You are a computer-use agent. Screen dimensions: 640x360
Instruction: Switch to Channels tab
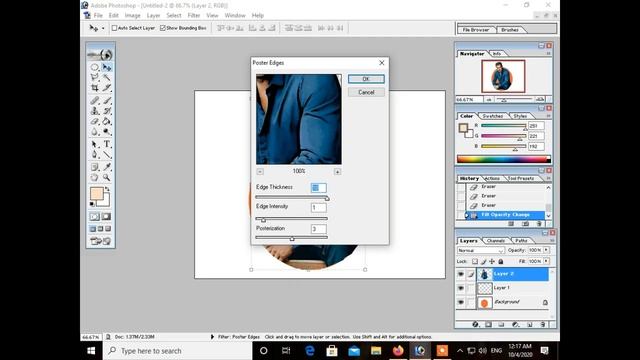coord(496,241)
